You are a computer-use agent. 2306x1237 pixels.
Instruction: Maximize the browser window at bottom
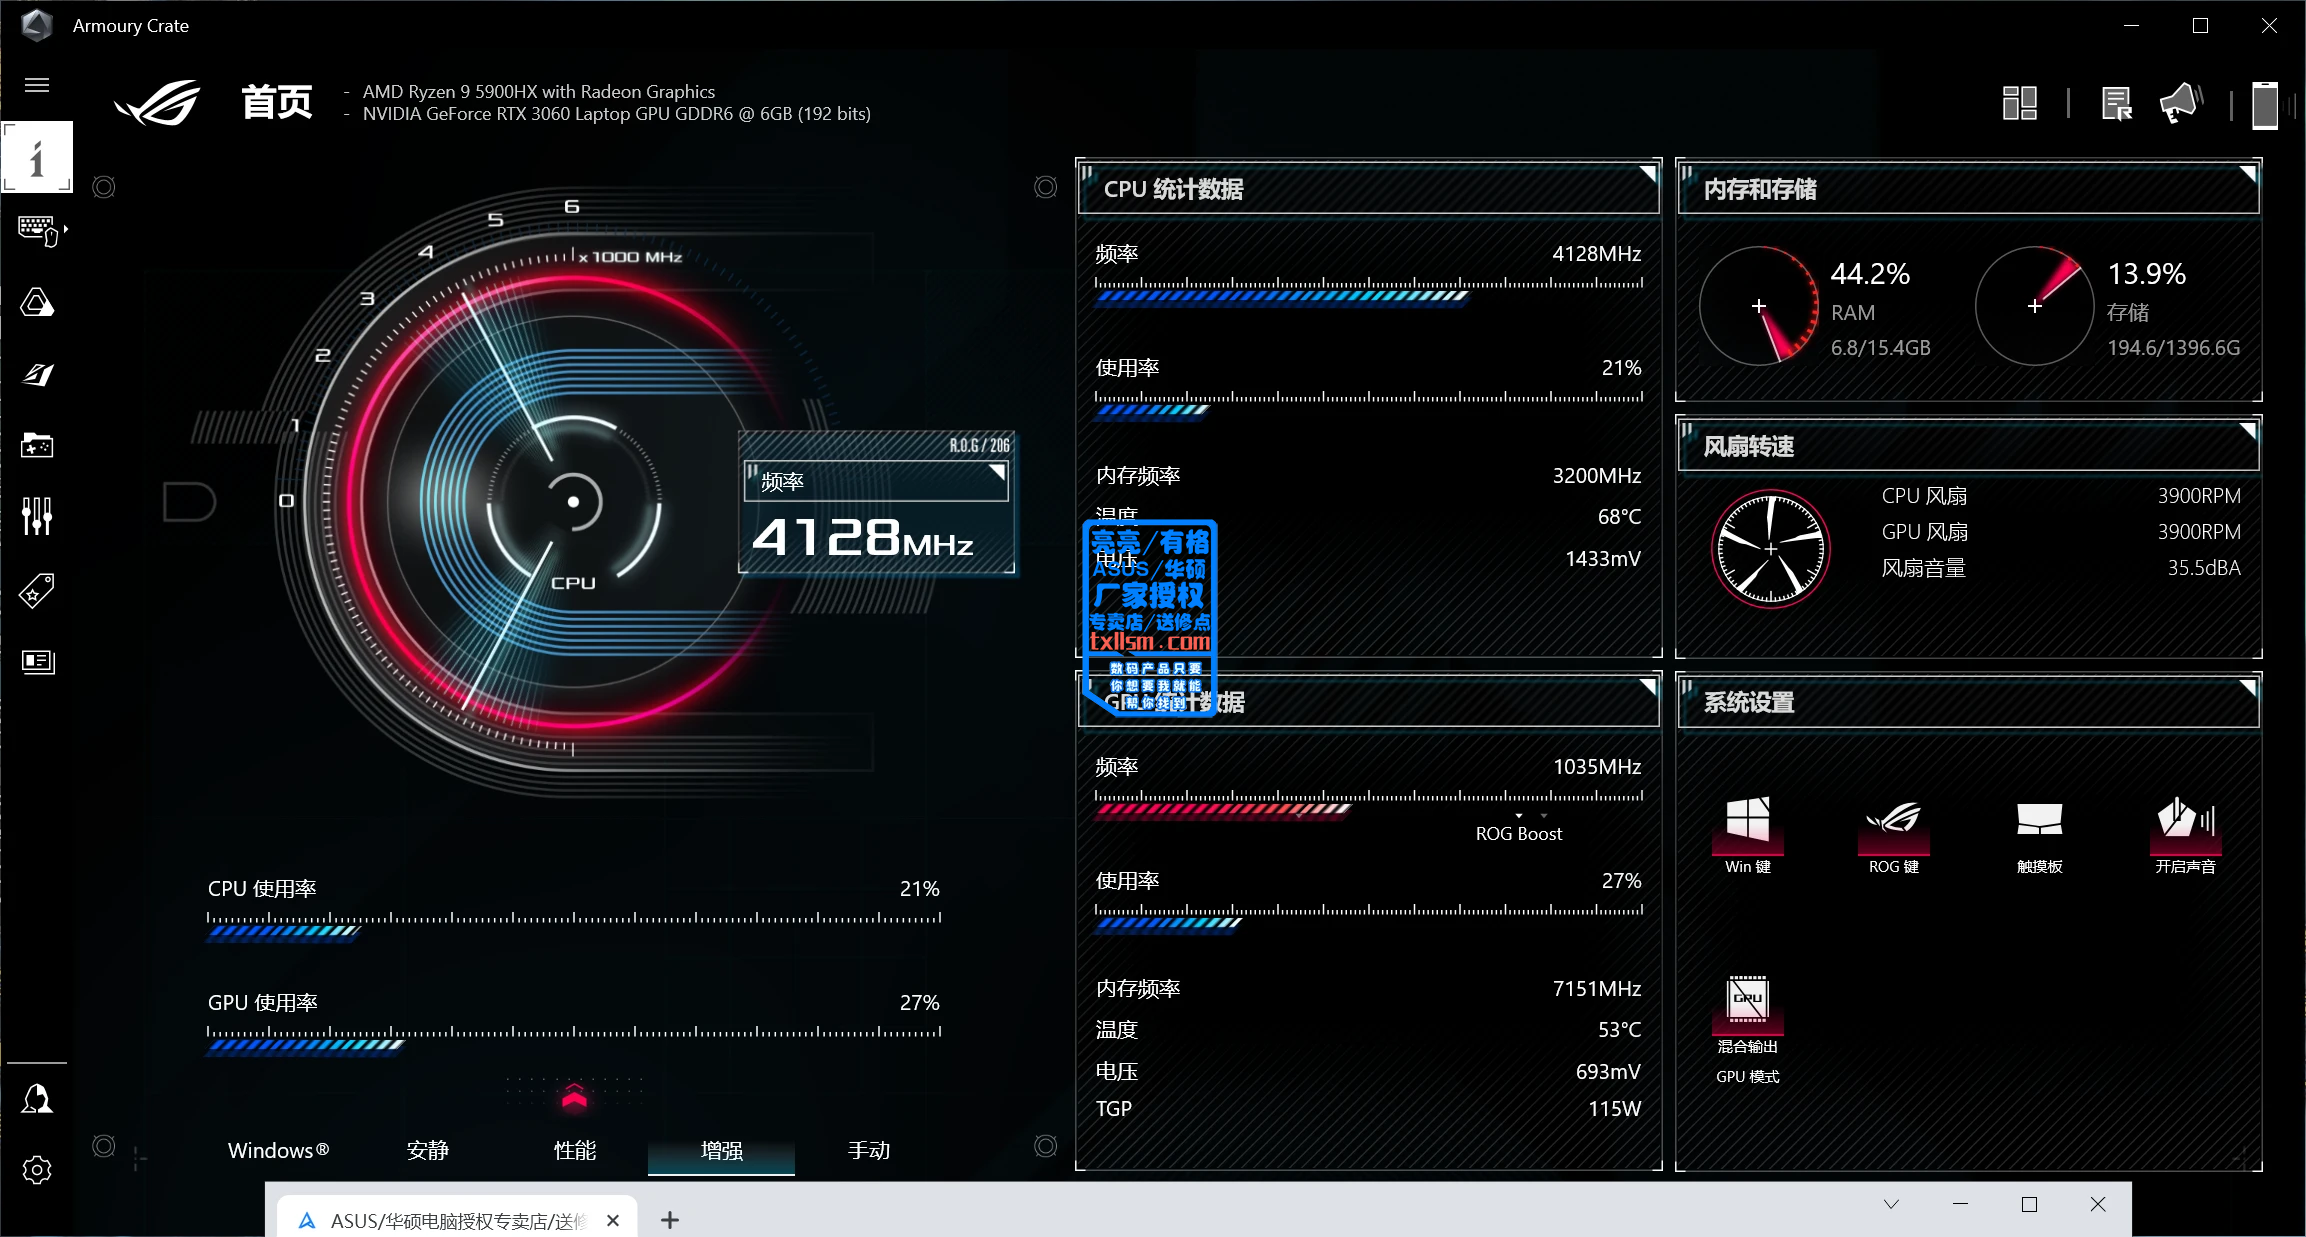[x=2029, y=1204]
